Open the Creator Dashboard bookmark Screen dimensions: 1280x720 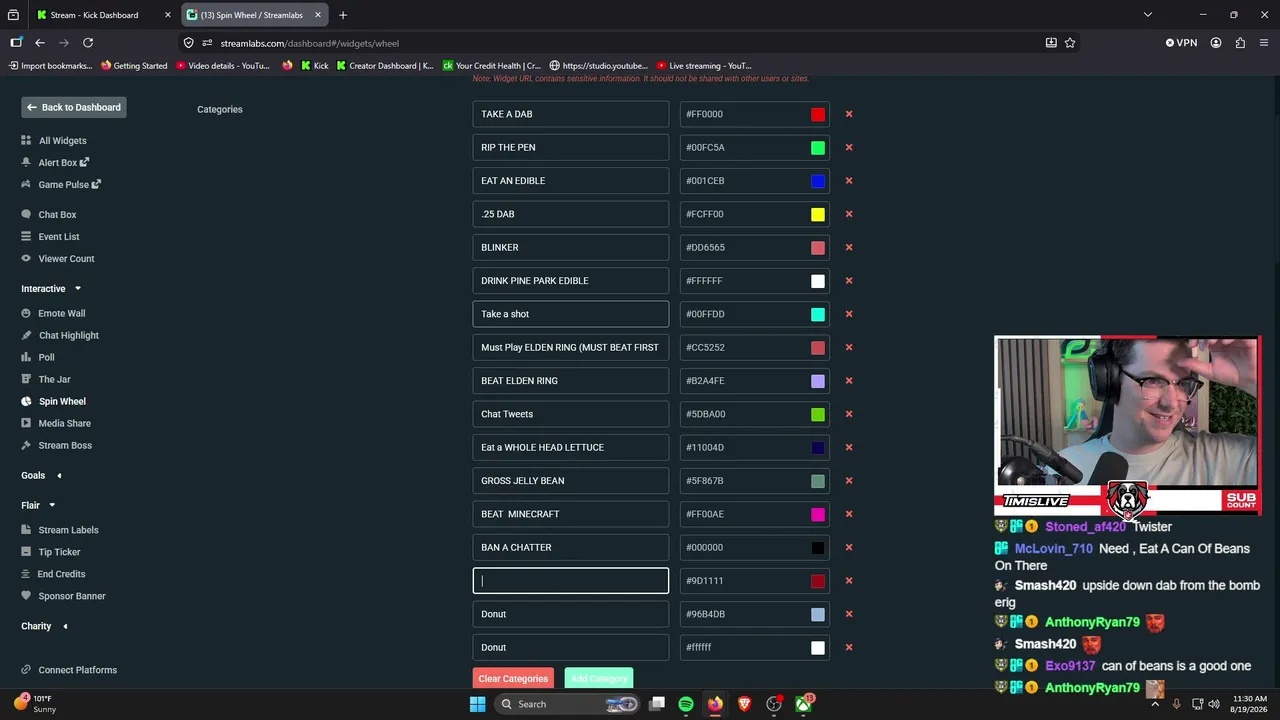click(385, 66)
